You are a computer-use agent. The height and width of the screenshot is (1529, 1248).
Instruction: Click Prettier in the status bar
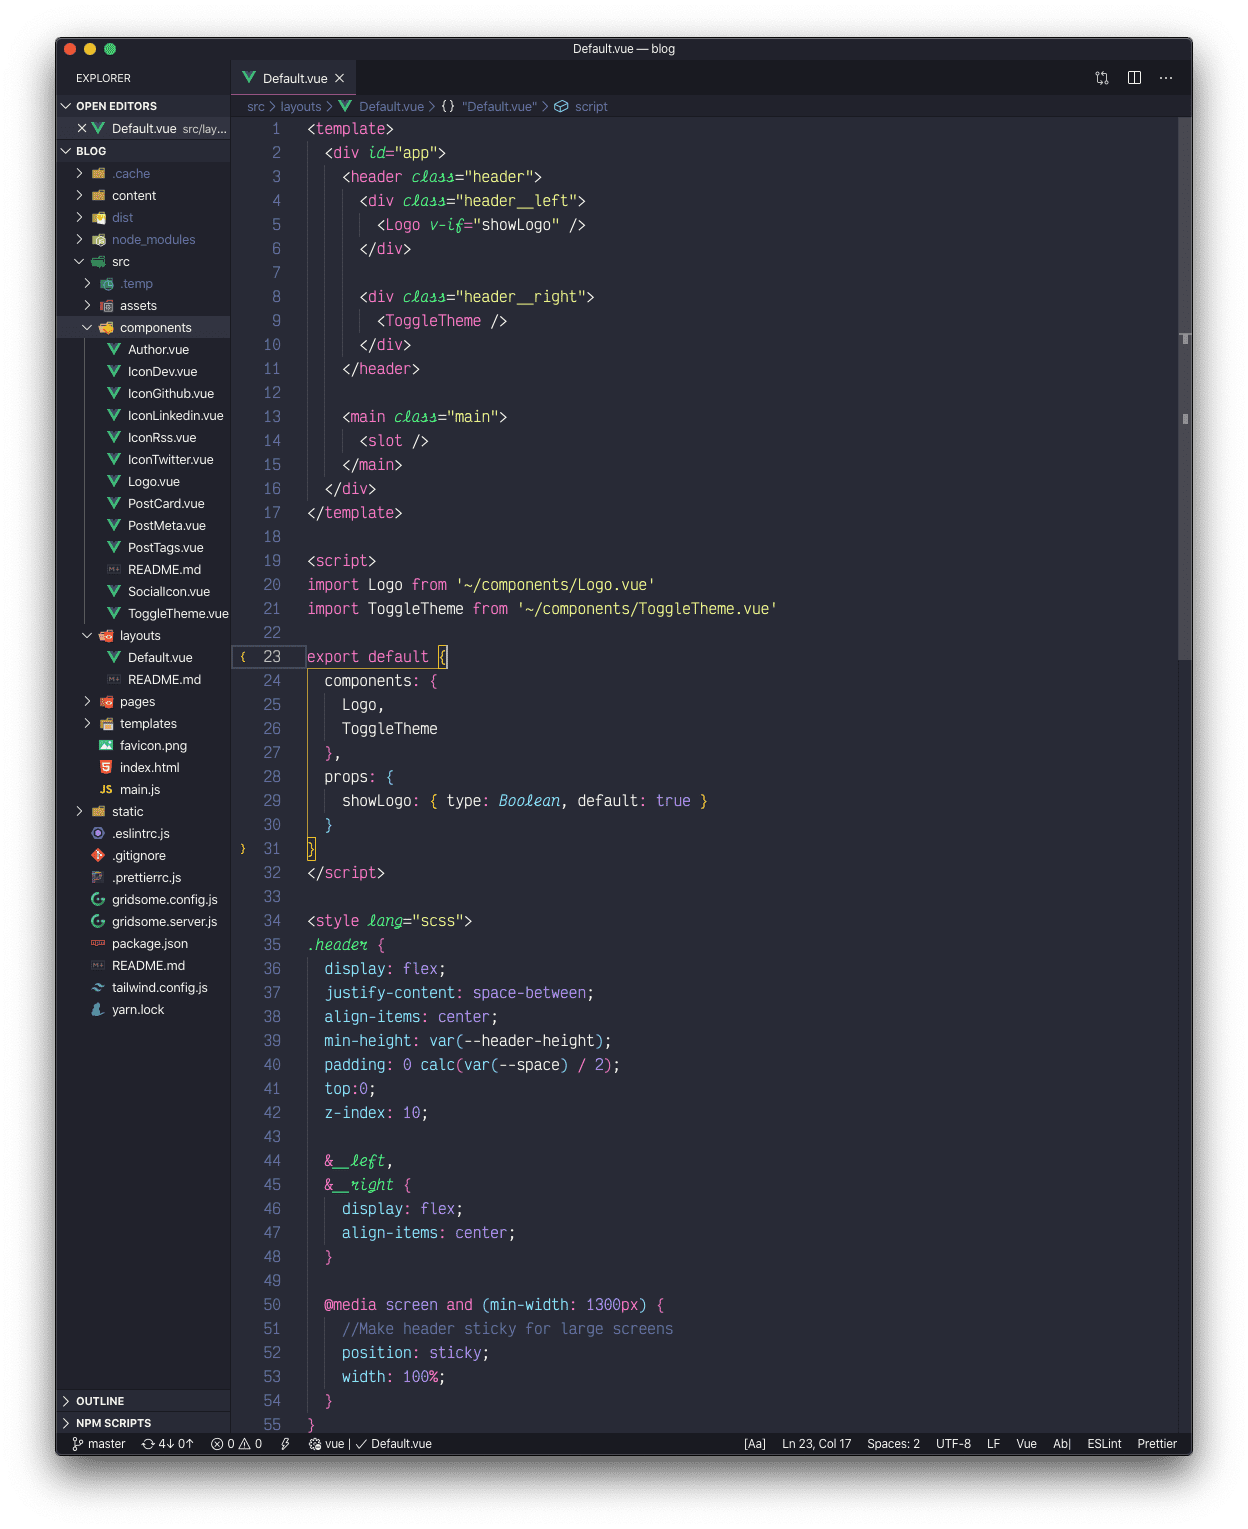click(1157, 1444)
